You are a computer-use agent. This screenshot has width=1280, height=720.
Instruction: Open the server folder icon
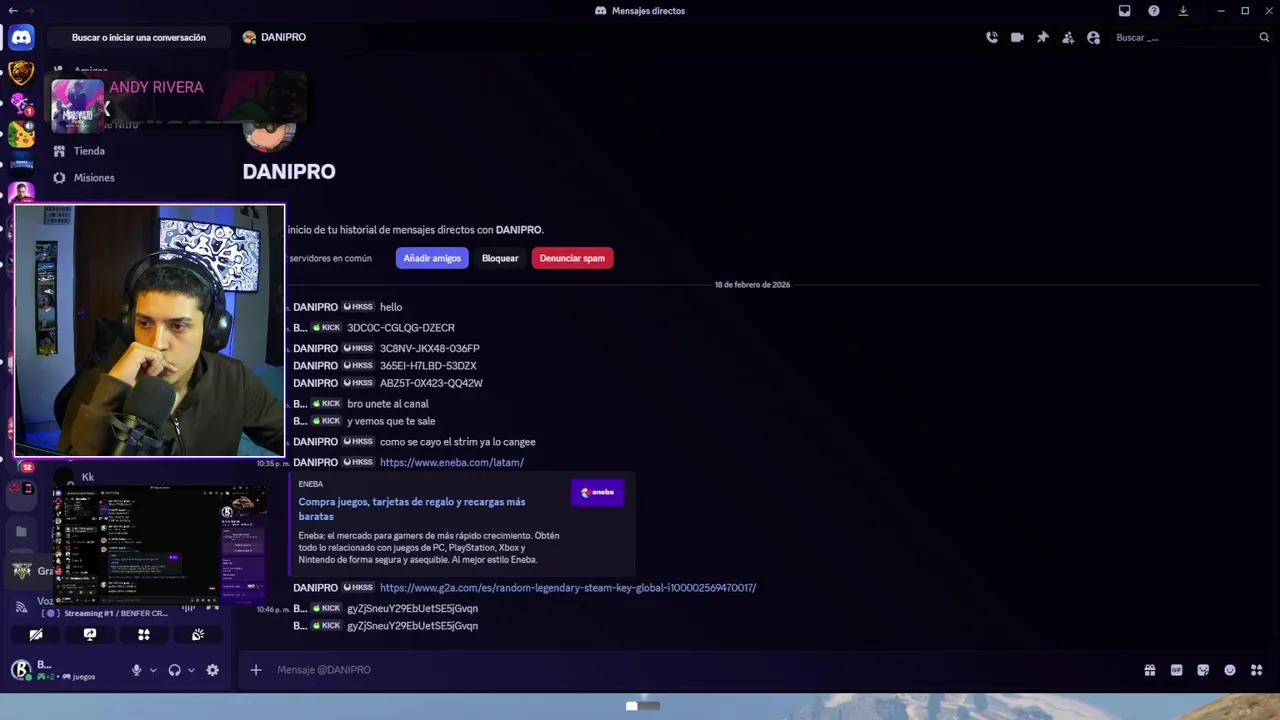point(21,531)
